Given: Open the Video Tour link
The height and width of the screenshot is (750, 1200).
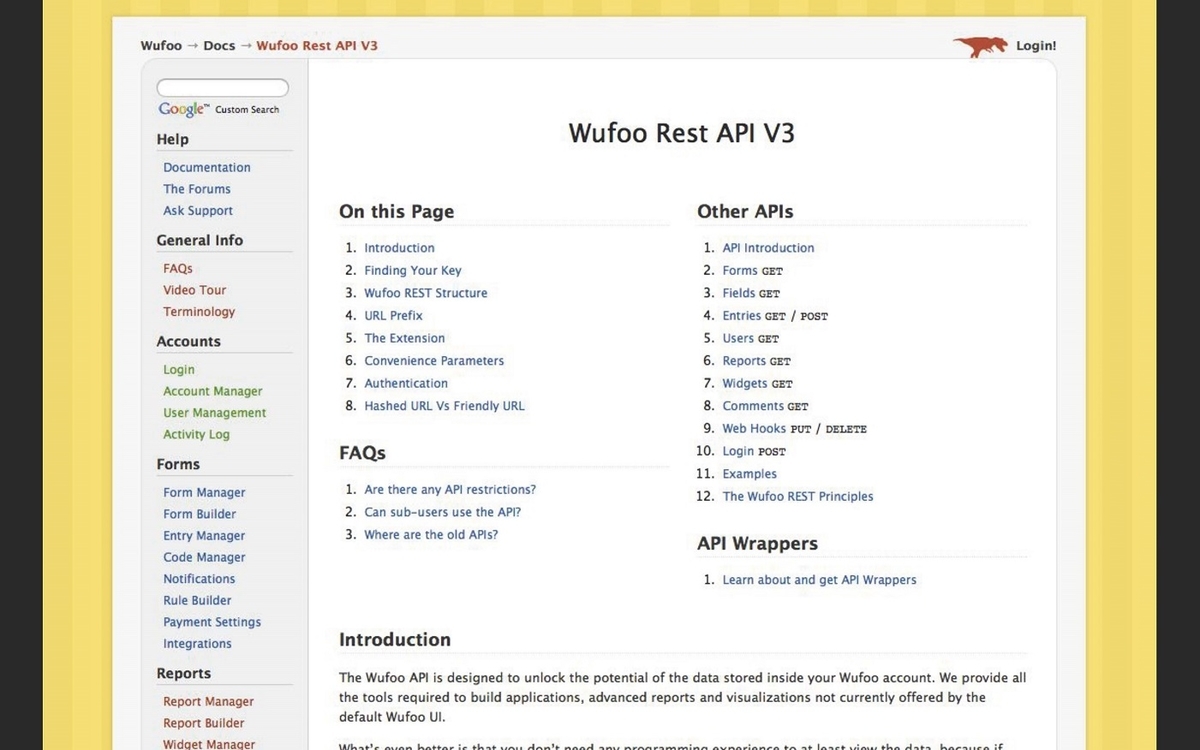Looking at the screenshot, I should click(195, 290).
